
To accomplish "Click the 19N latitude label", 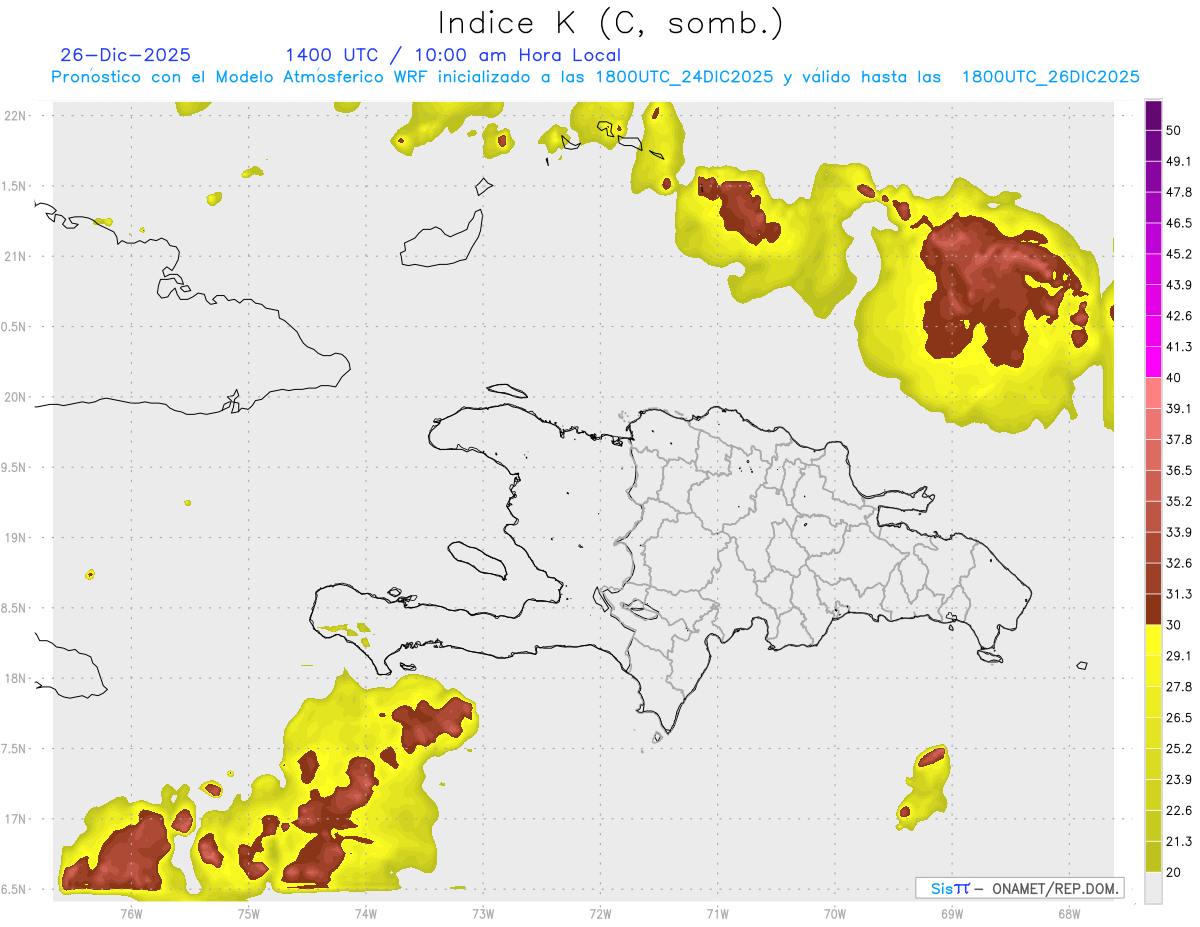I will click(16, 538).
